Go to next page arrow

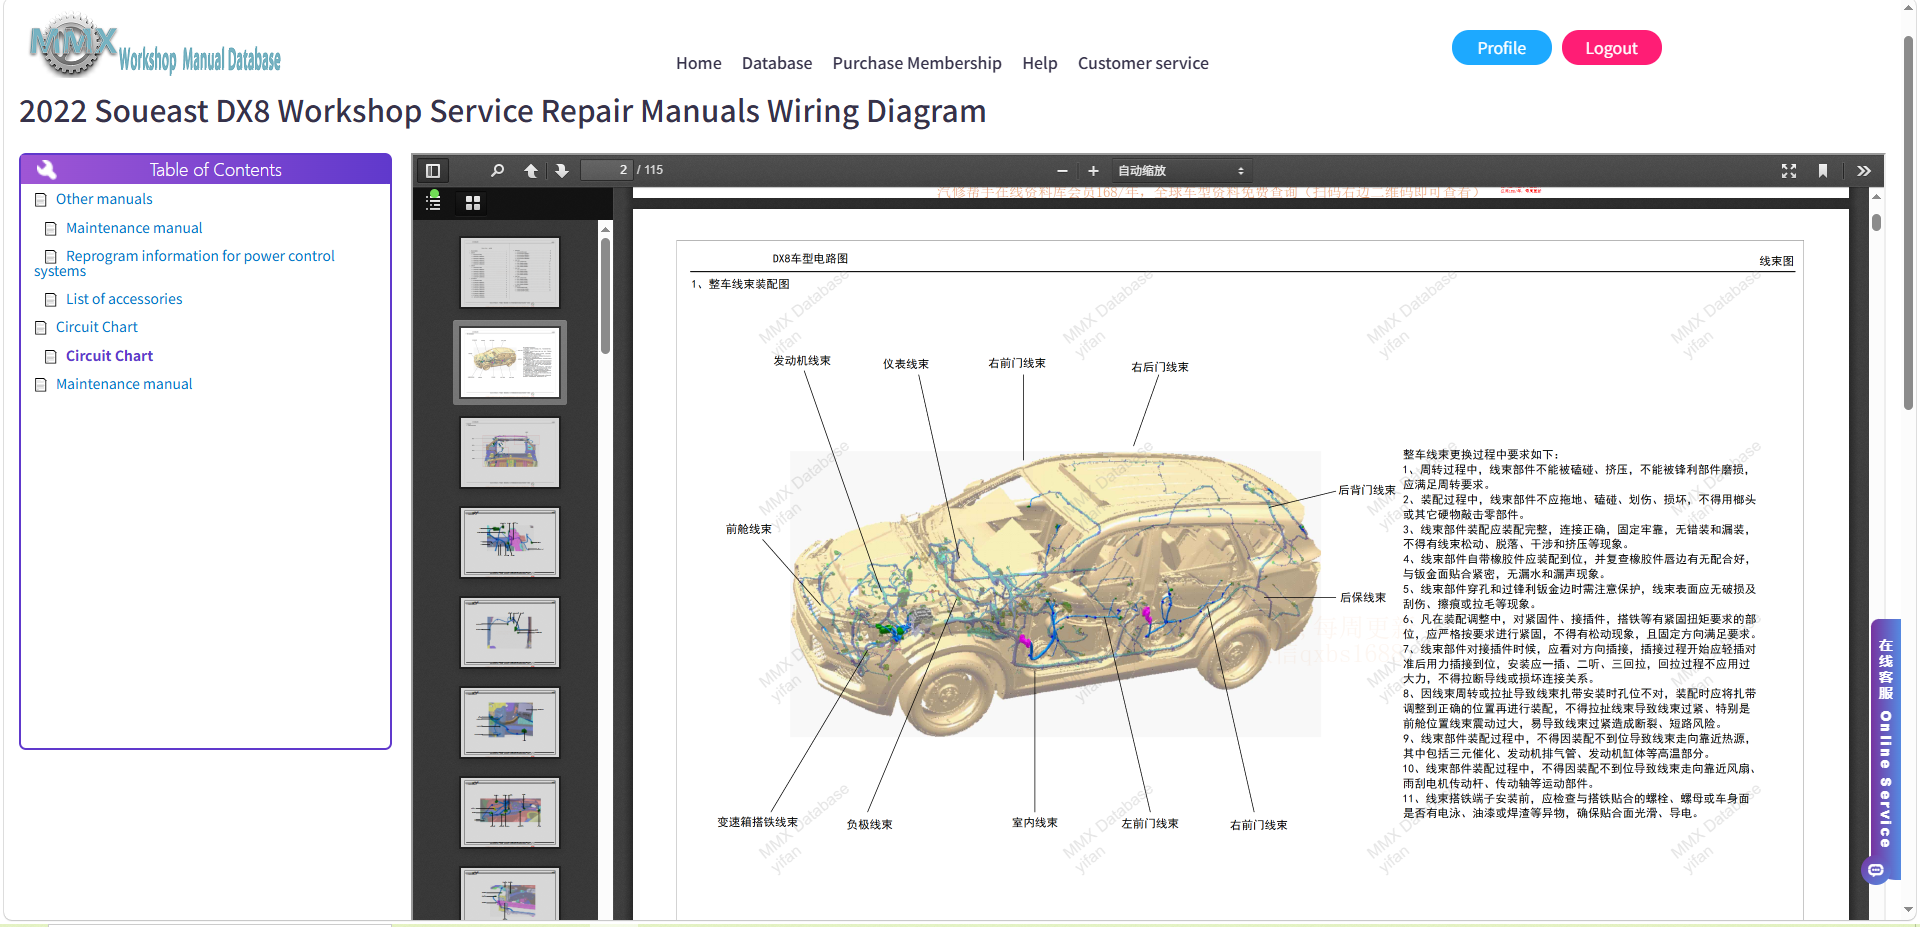[562, 171]
